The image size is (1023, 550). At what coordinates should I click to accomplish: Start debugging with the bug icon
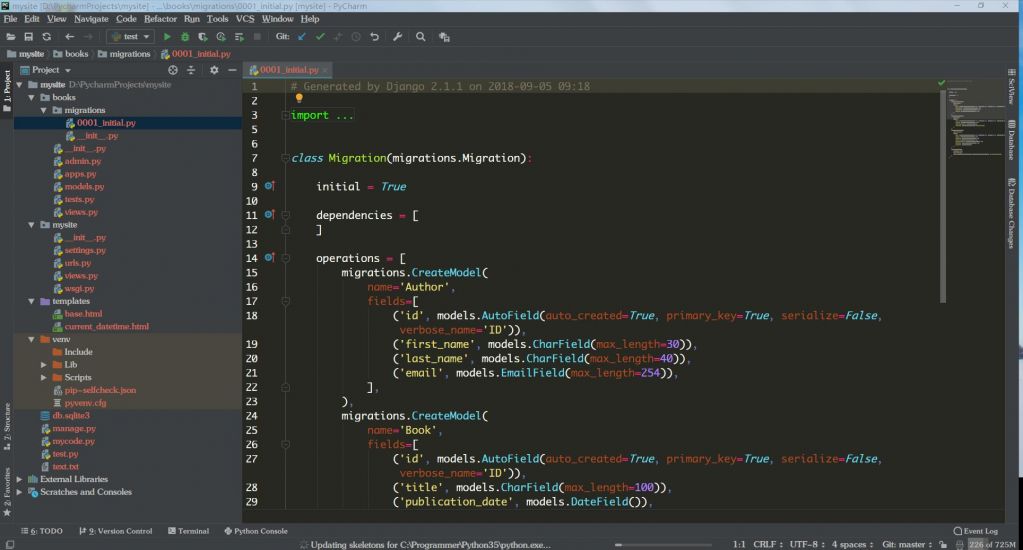(185, 37)
